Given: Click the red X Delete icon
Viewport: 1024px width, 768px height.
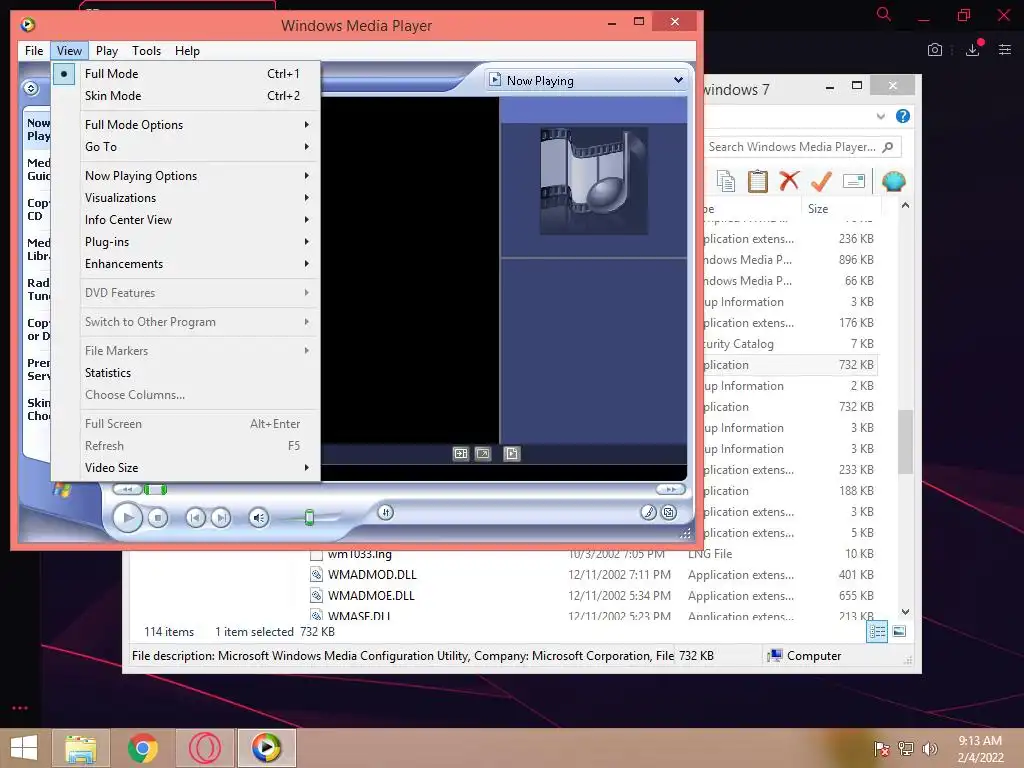Looking at the screenshot, I should 789,181.
